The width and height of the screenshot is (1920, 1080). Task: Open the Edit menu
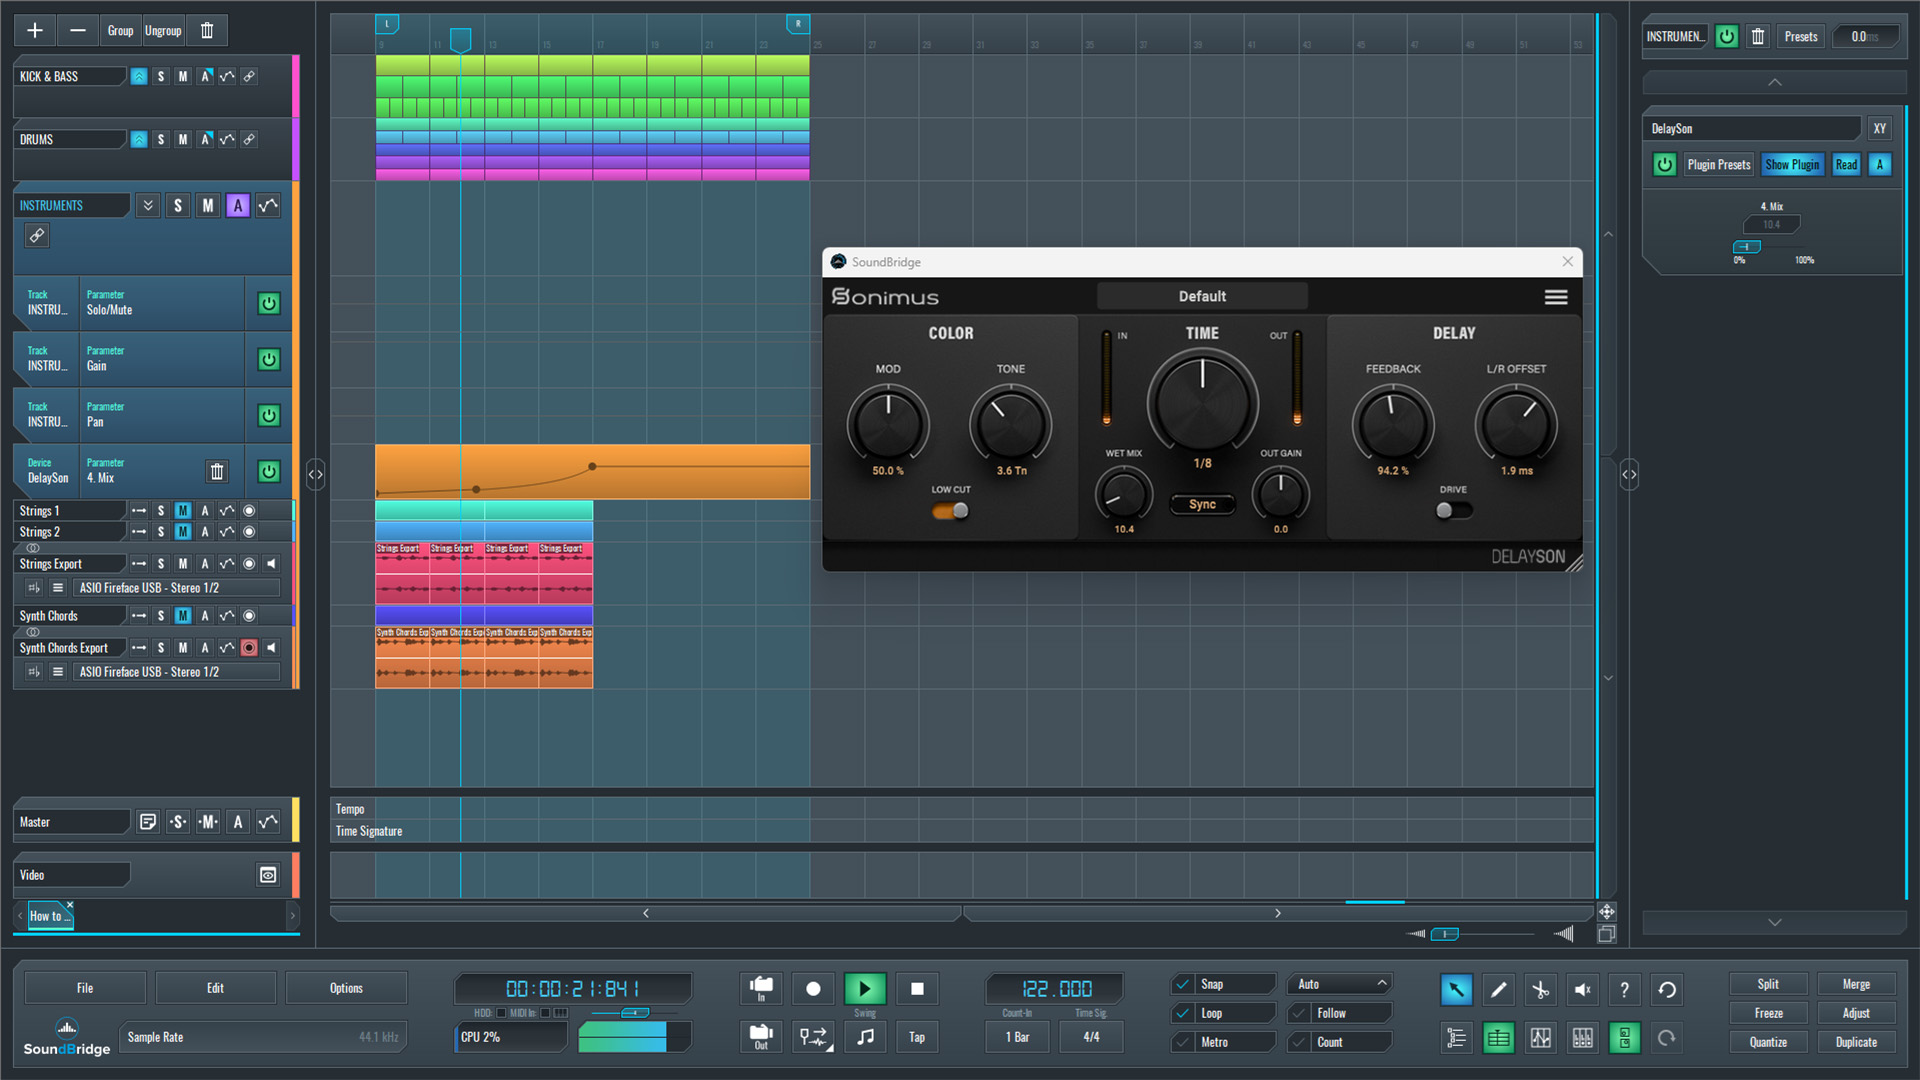click(215, 988)
